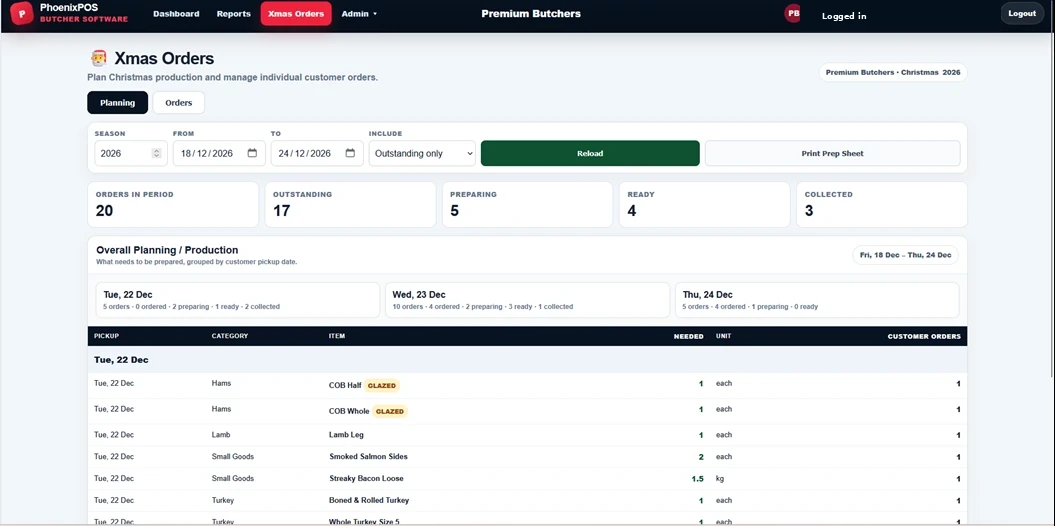Select the Xmas Orders nav item
The image size is (1055, 526).
point(296,13)
